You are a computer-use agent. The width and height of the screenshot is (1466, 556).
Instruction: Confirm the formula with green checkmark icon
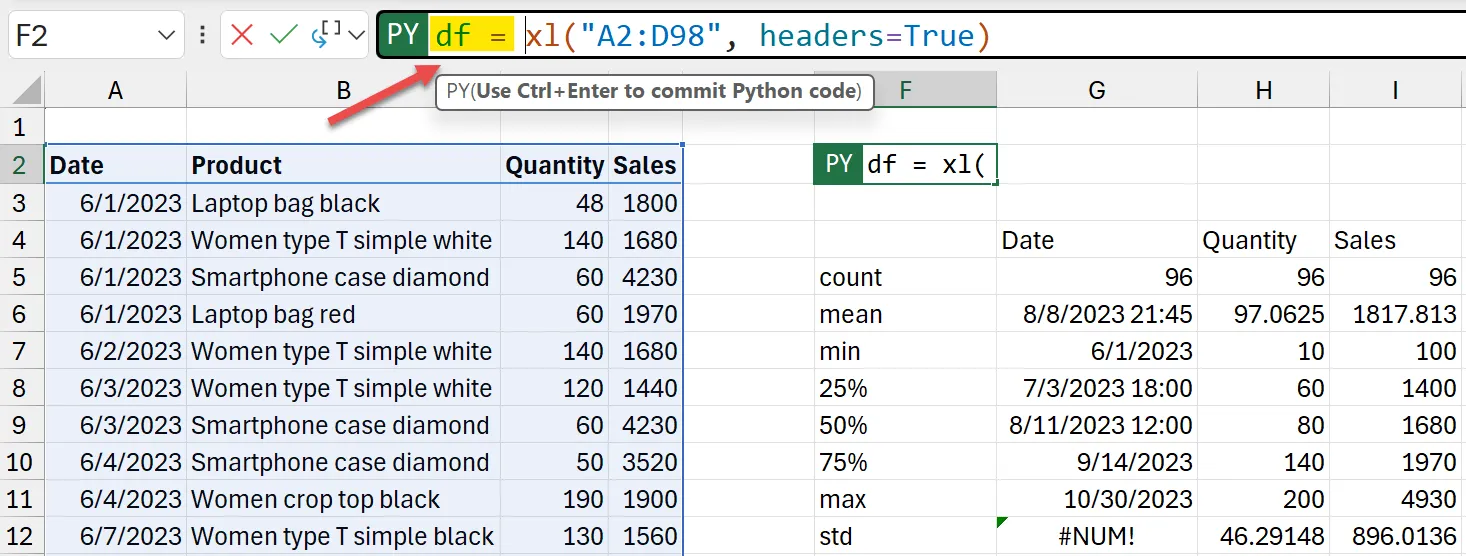(285, 36)
